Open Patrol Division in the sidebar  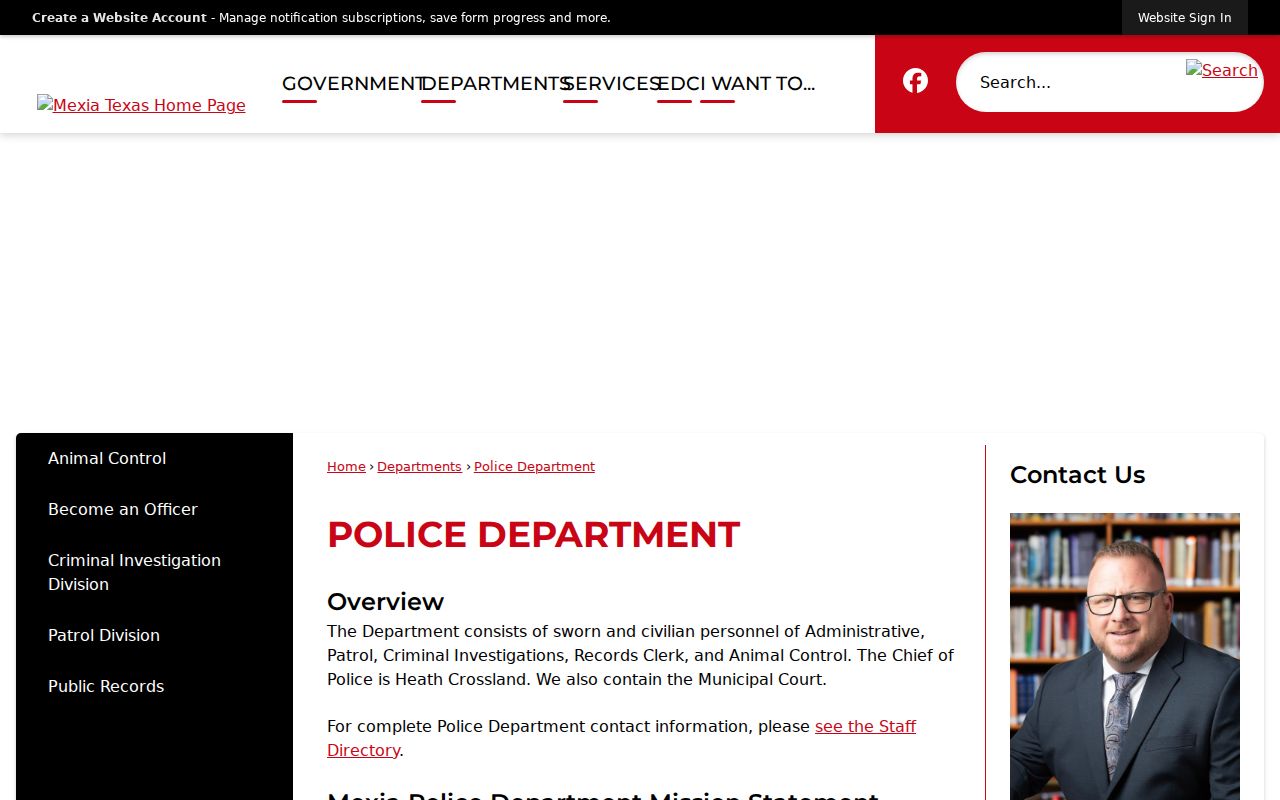pyautogui.click(x=104, y=635)
